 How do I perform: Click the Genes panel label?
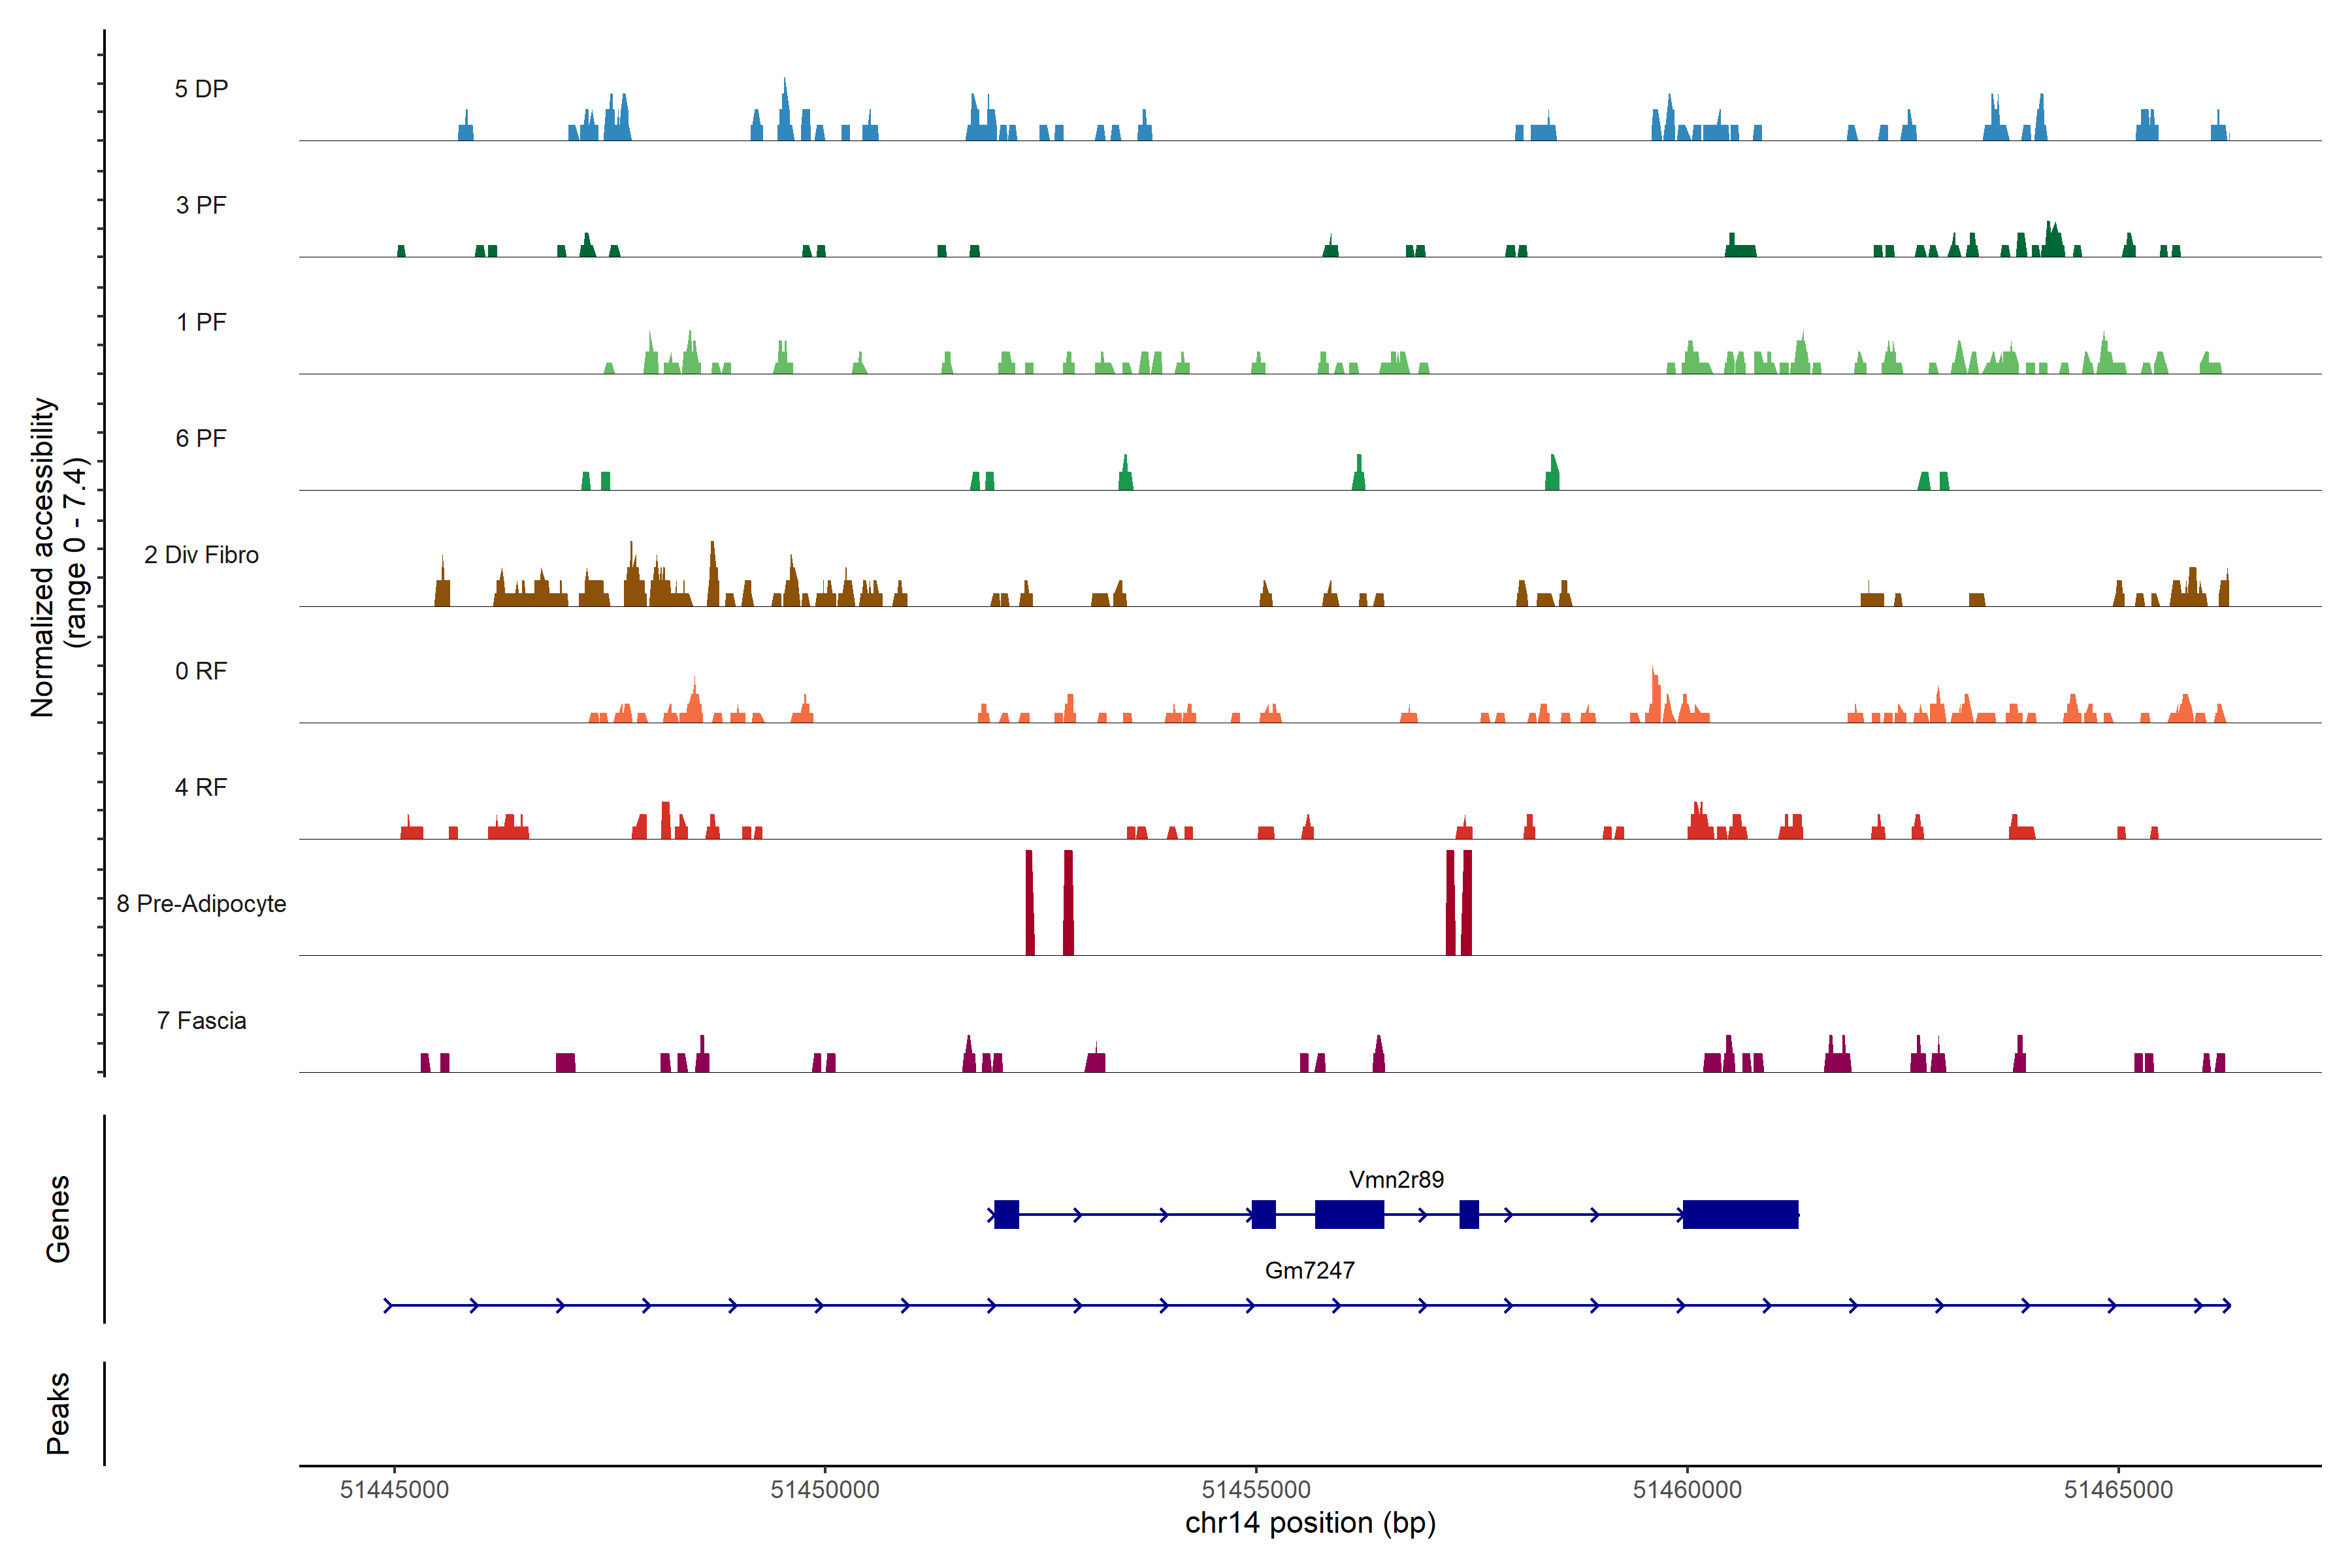58,1219
